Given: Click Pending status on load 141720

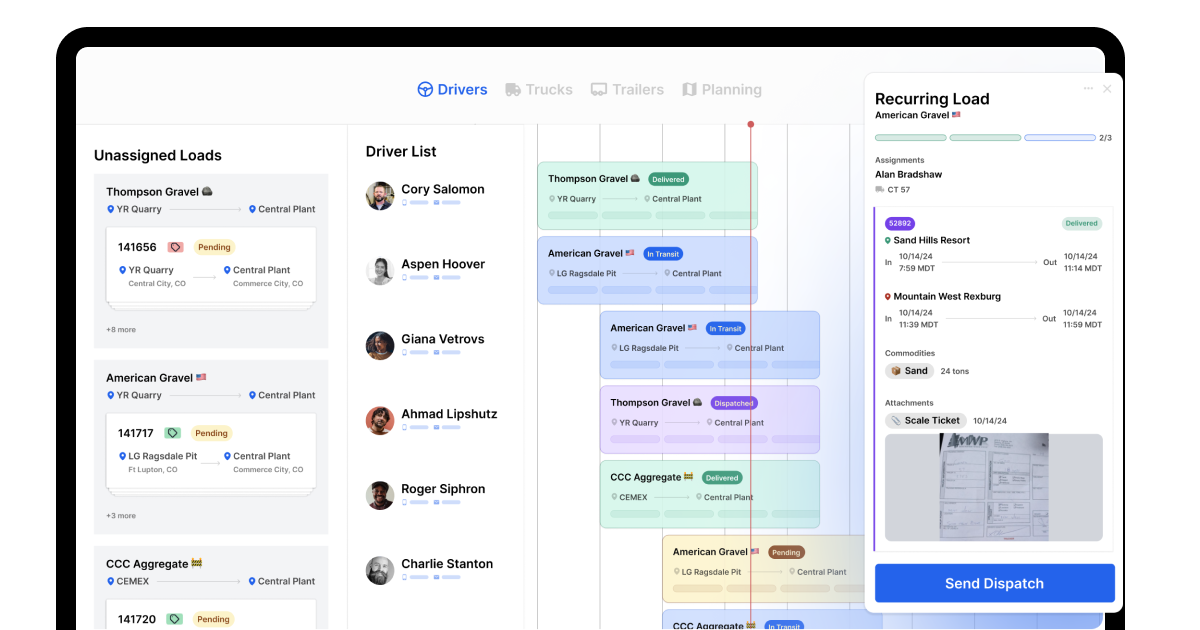Looking at the screenshot, I should (x=214, y=619).
